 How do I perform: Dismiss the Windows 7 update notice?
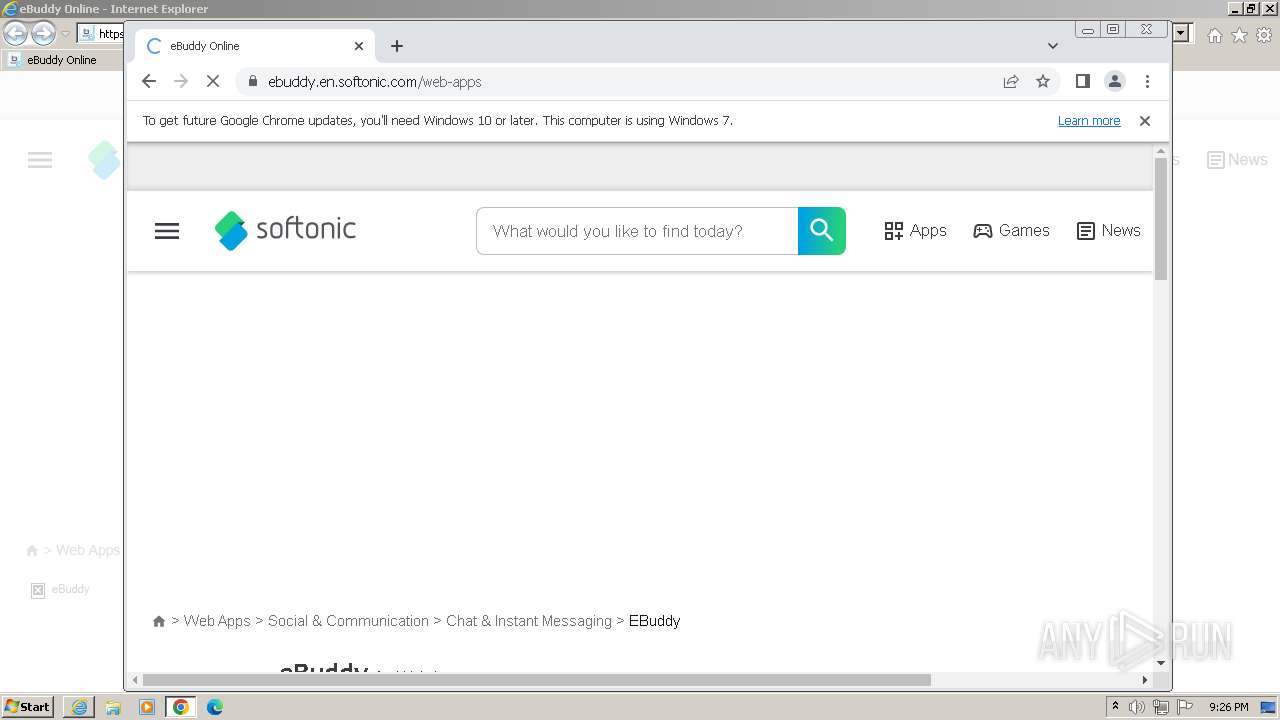coord(1145,121)
